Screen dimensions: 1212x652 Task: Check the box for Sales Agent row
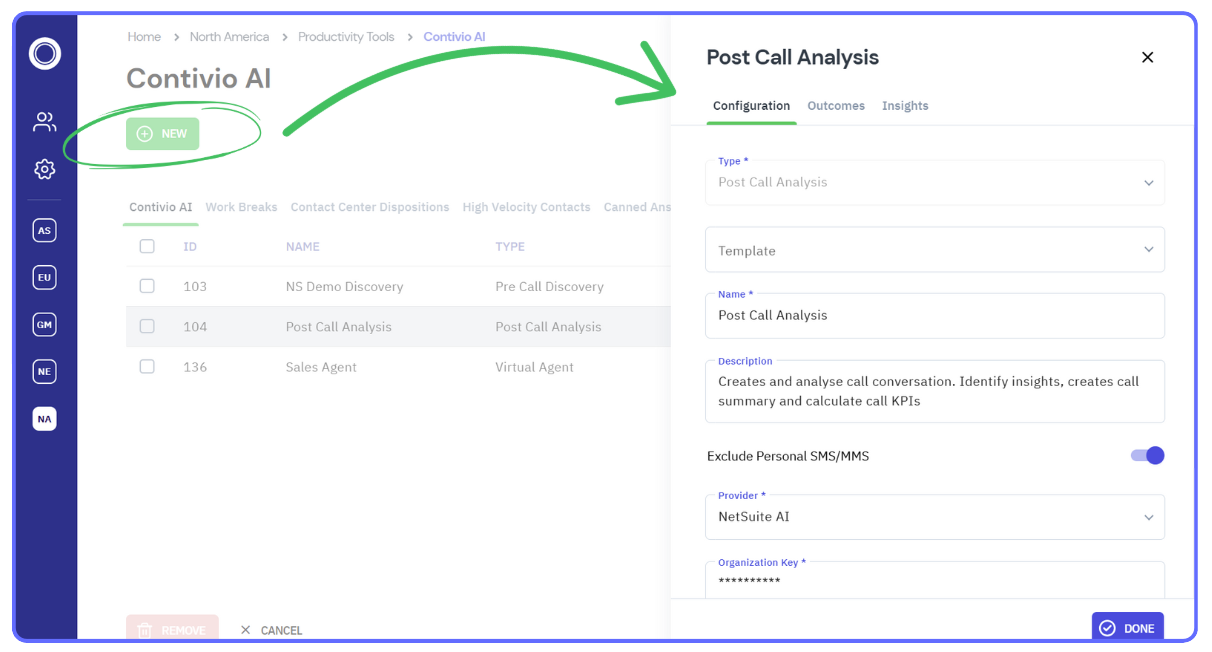[x=147, y=367]
